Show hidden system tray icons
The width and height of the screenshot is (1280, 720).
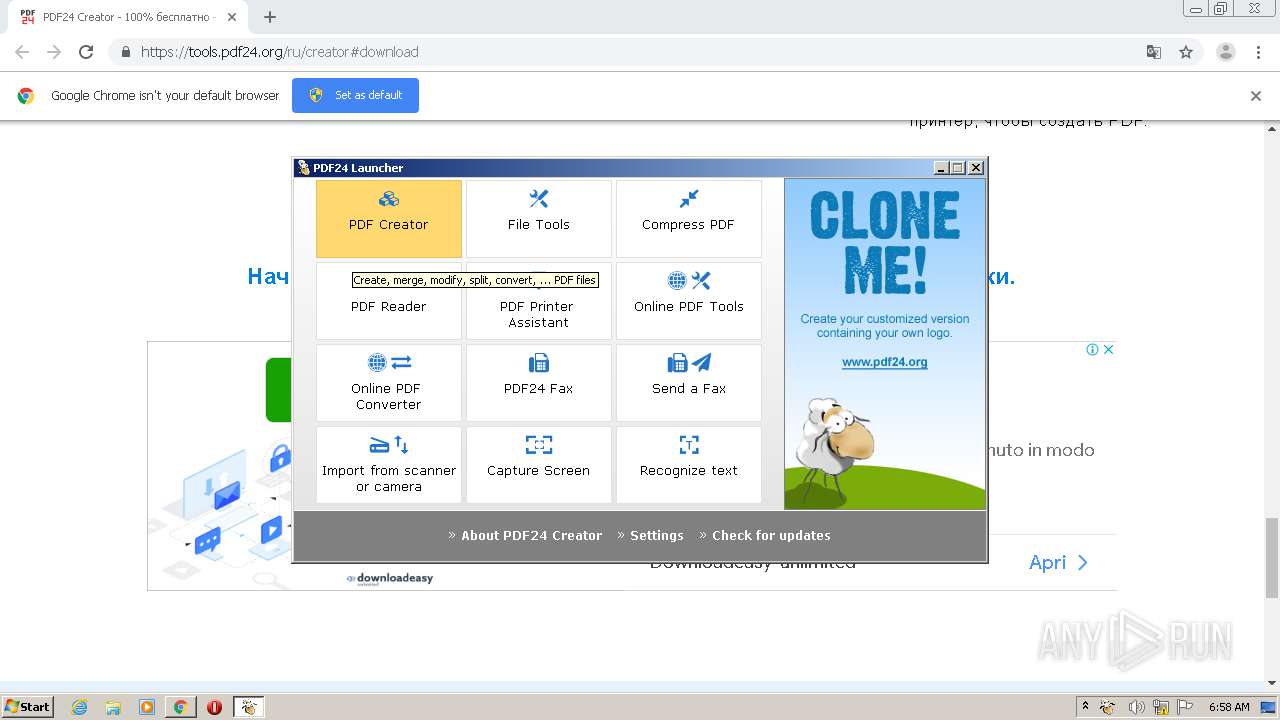tap(1085, 707)
